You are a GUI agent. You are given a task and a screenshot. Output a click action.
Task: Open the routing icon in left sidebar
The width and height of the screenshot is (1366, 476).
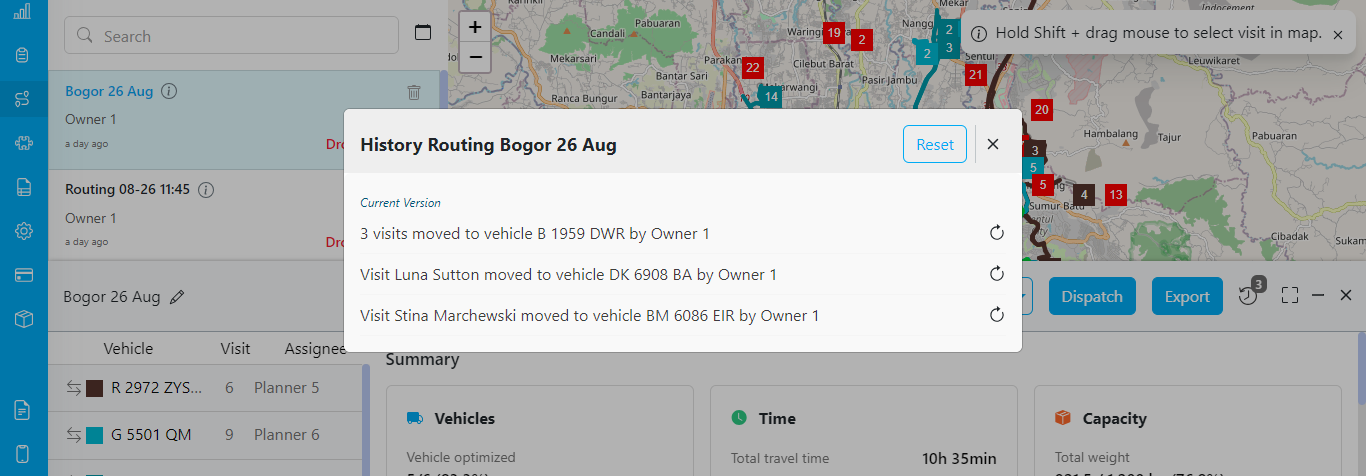[x=23, y=99]
